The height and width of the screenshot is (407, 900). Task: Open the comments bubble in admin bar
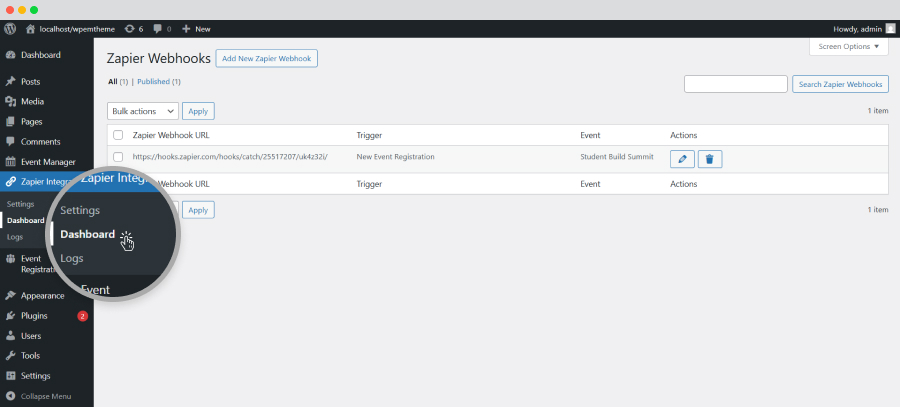[x=161, y=29]
